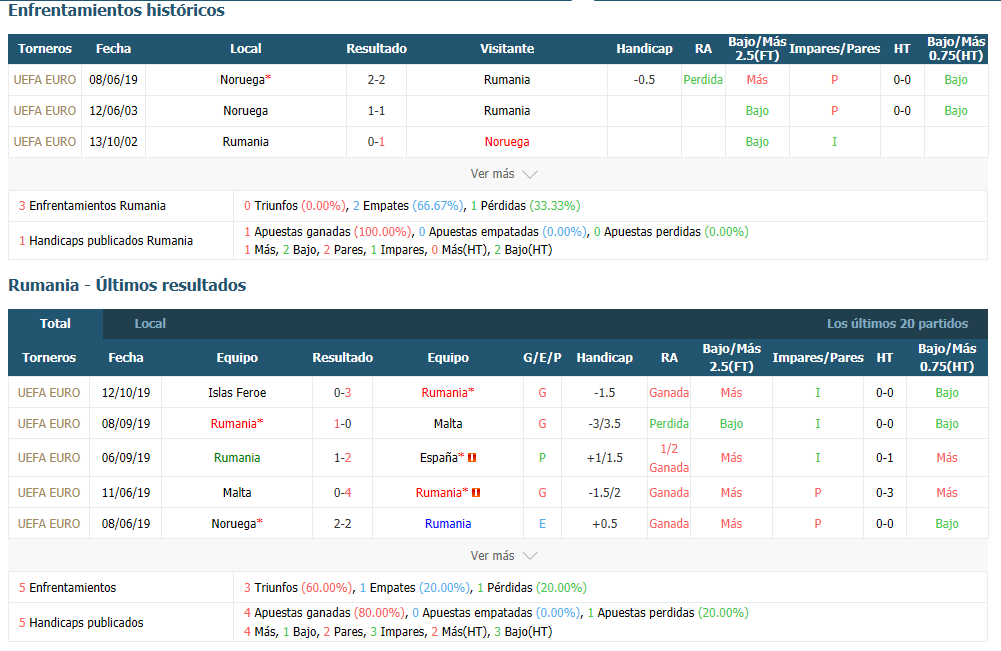
Task: Open blue Rumania link in 08/06/19 row
Action: click(x=448, y=524)
